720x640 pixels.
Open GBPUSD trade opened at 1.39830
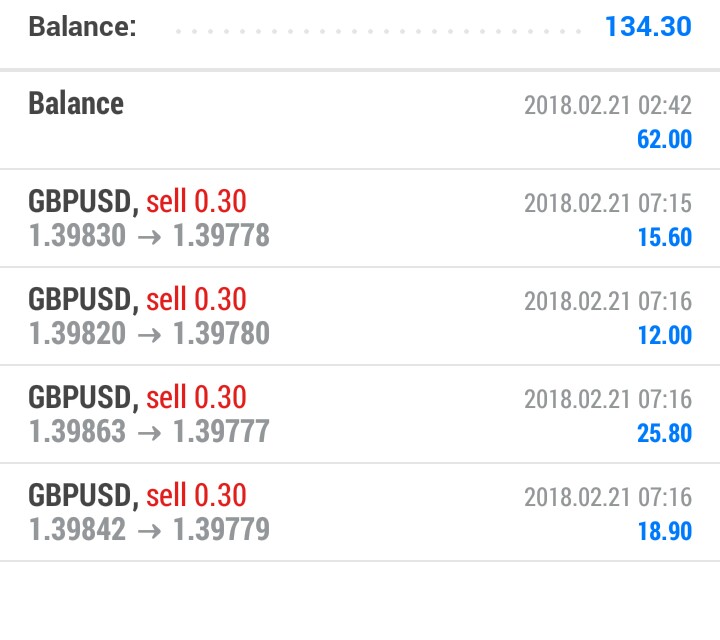pyautogui.click(x=360, y=218)
